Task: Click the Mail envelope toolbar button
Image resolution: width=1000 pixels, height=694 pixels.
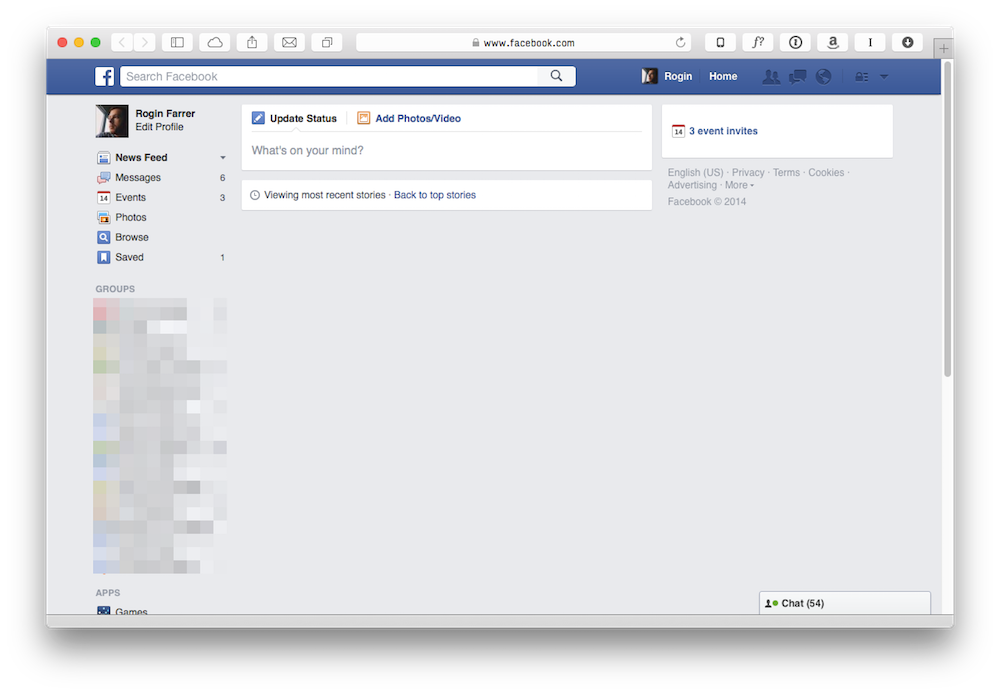Action: [290, 42]
